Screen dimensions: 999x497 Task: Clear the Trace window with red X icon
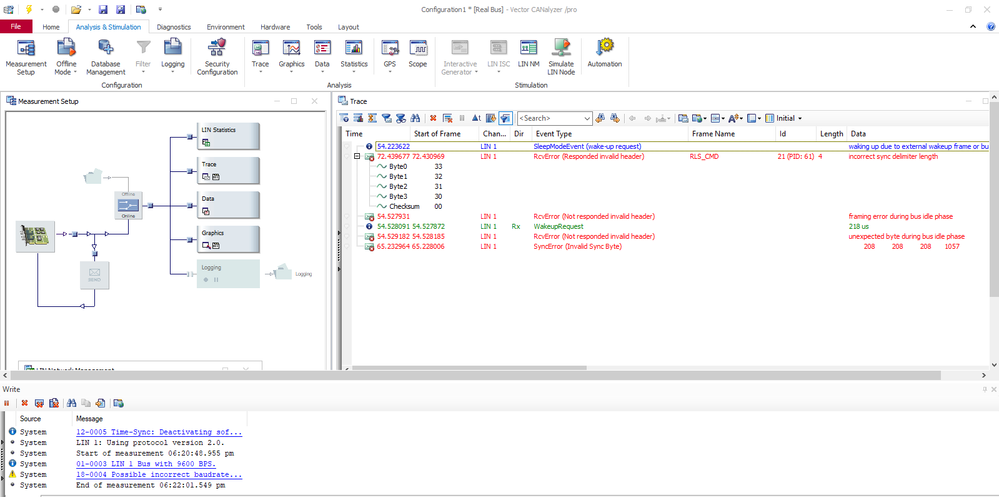[x=433, y=118]
